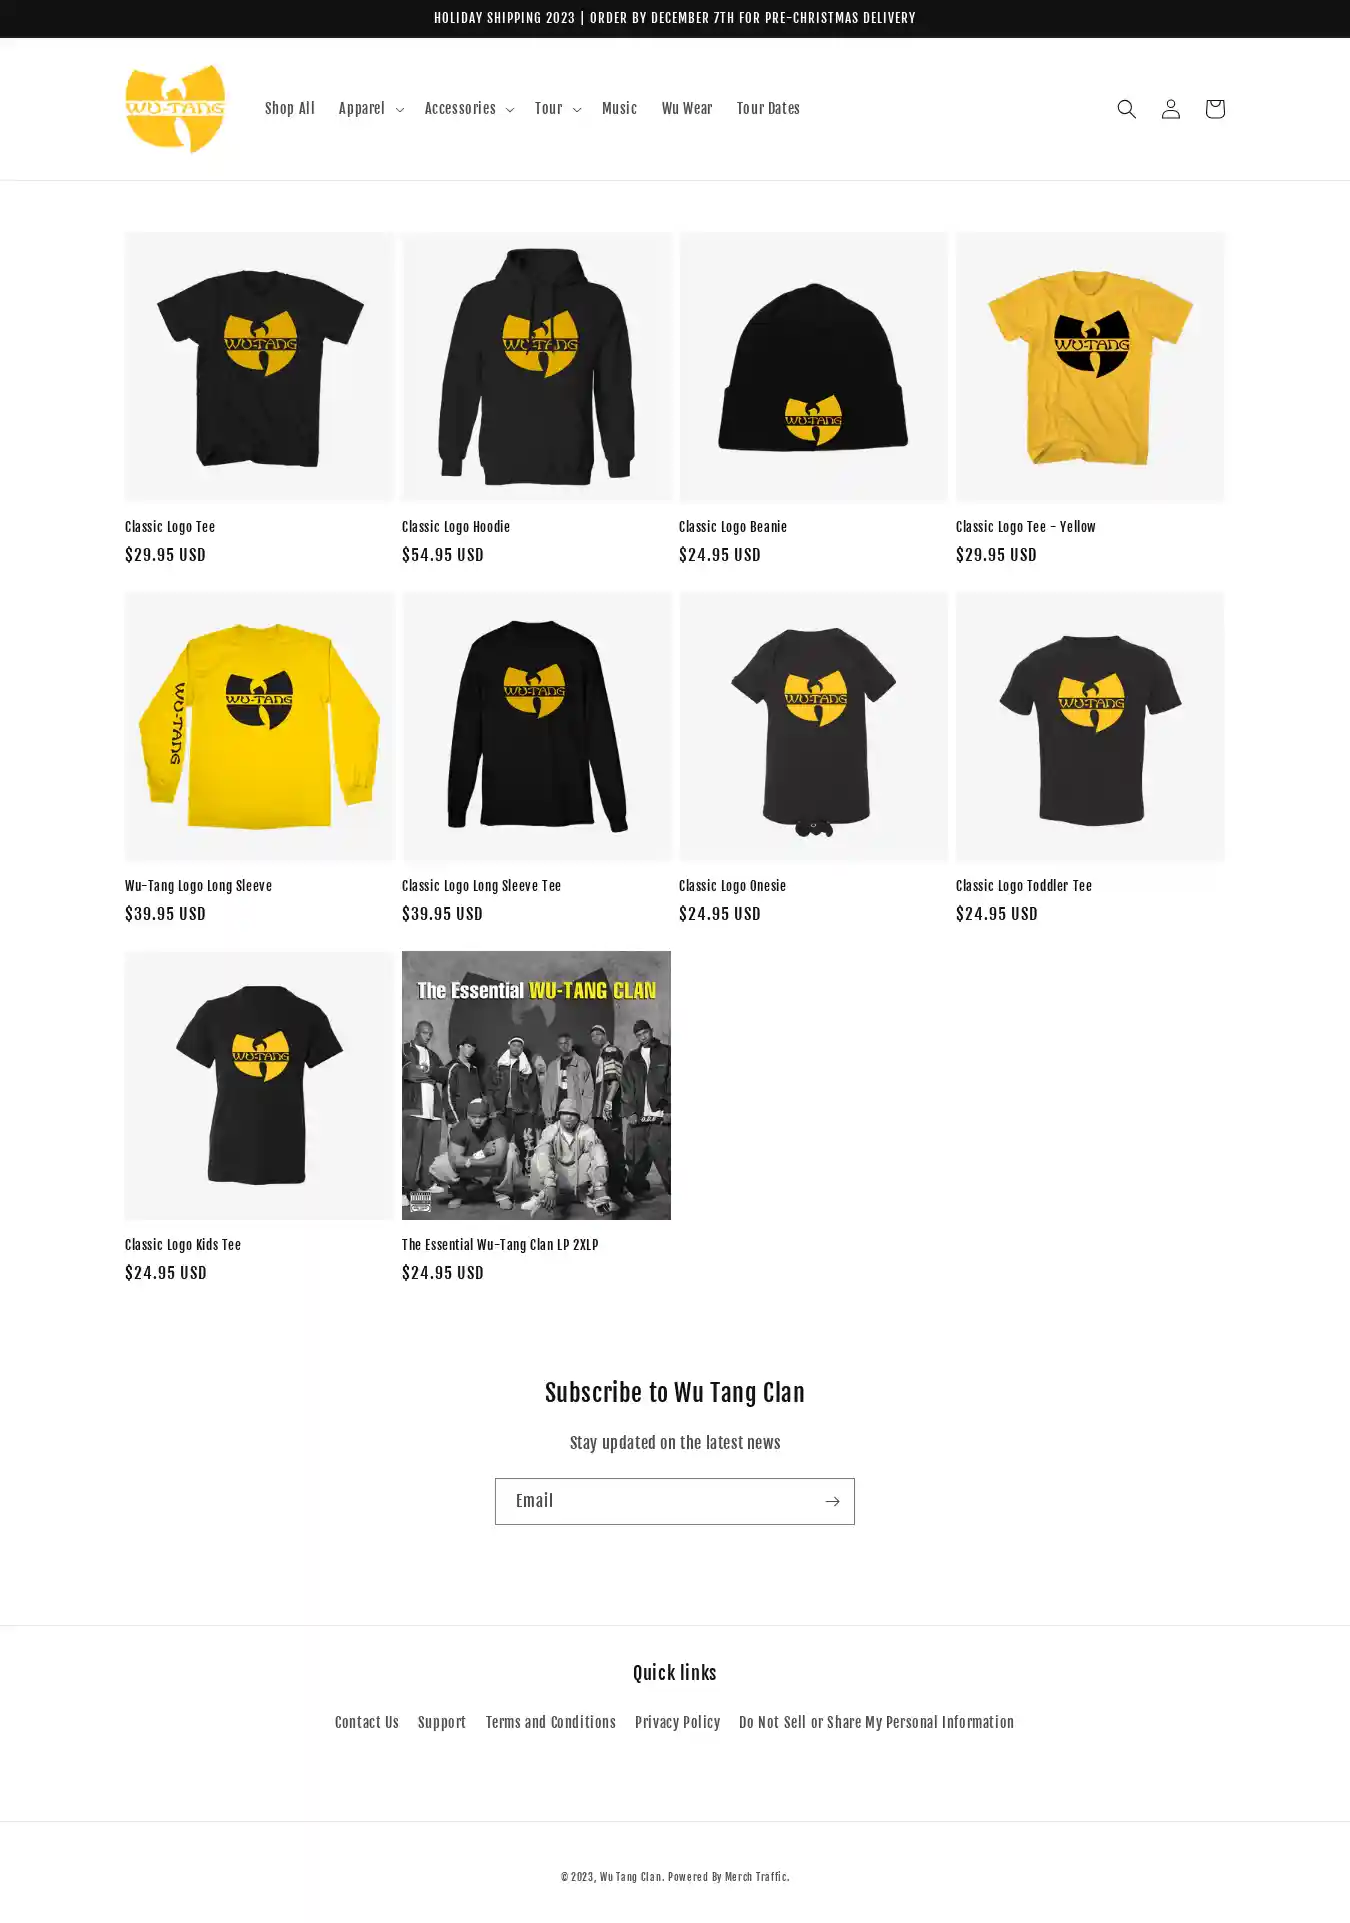Image resolution: width=1350 pixels, height=1923 pixels.
Task: Click the account login person icon
Action: pos(1170,109)
